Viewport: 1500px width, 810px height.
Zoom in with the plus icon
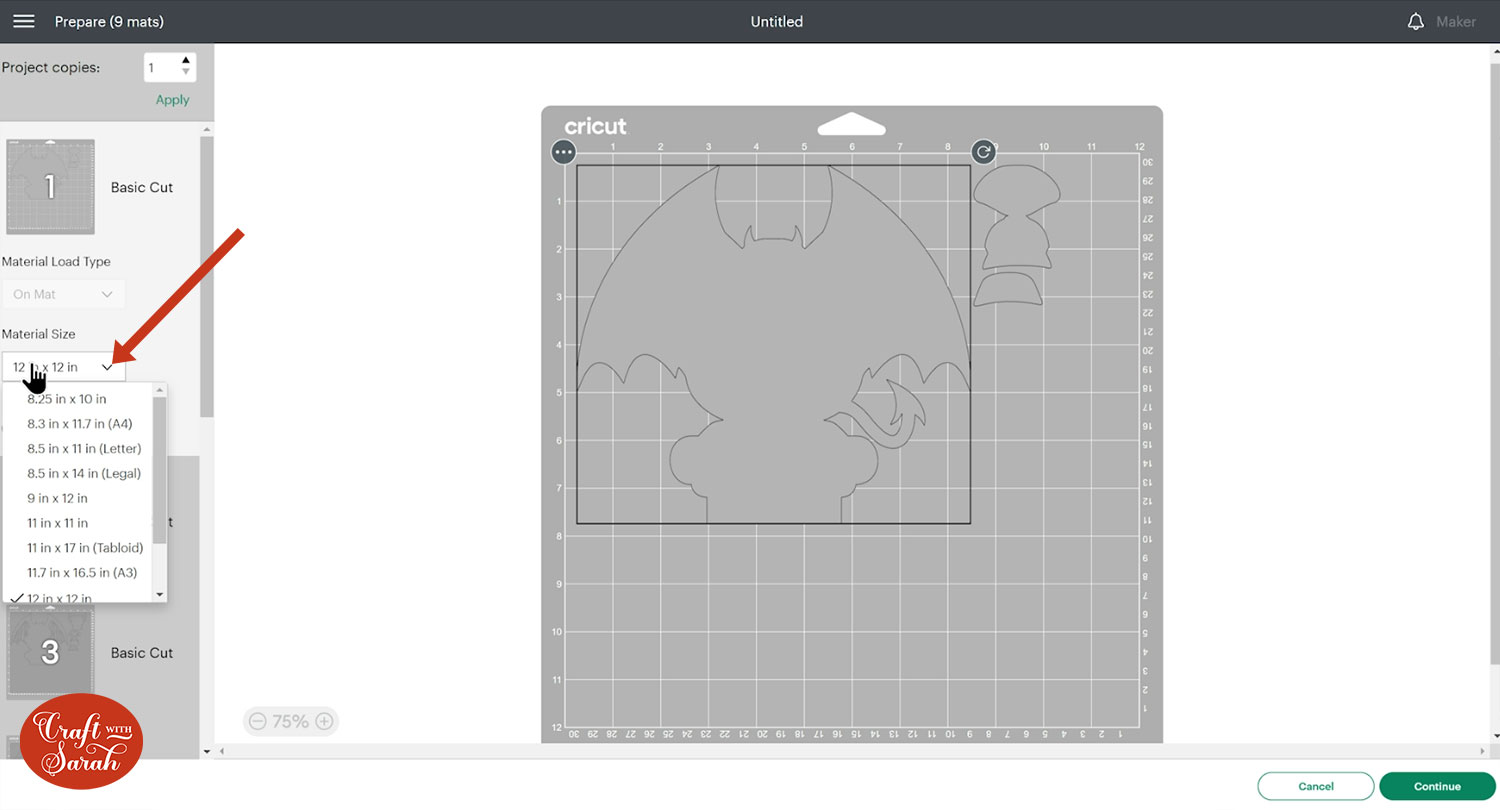(x=324, y=721)
